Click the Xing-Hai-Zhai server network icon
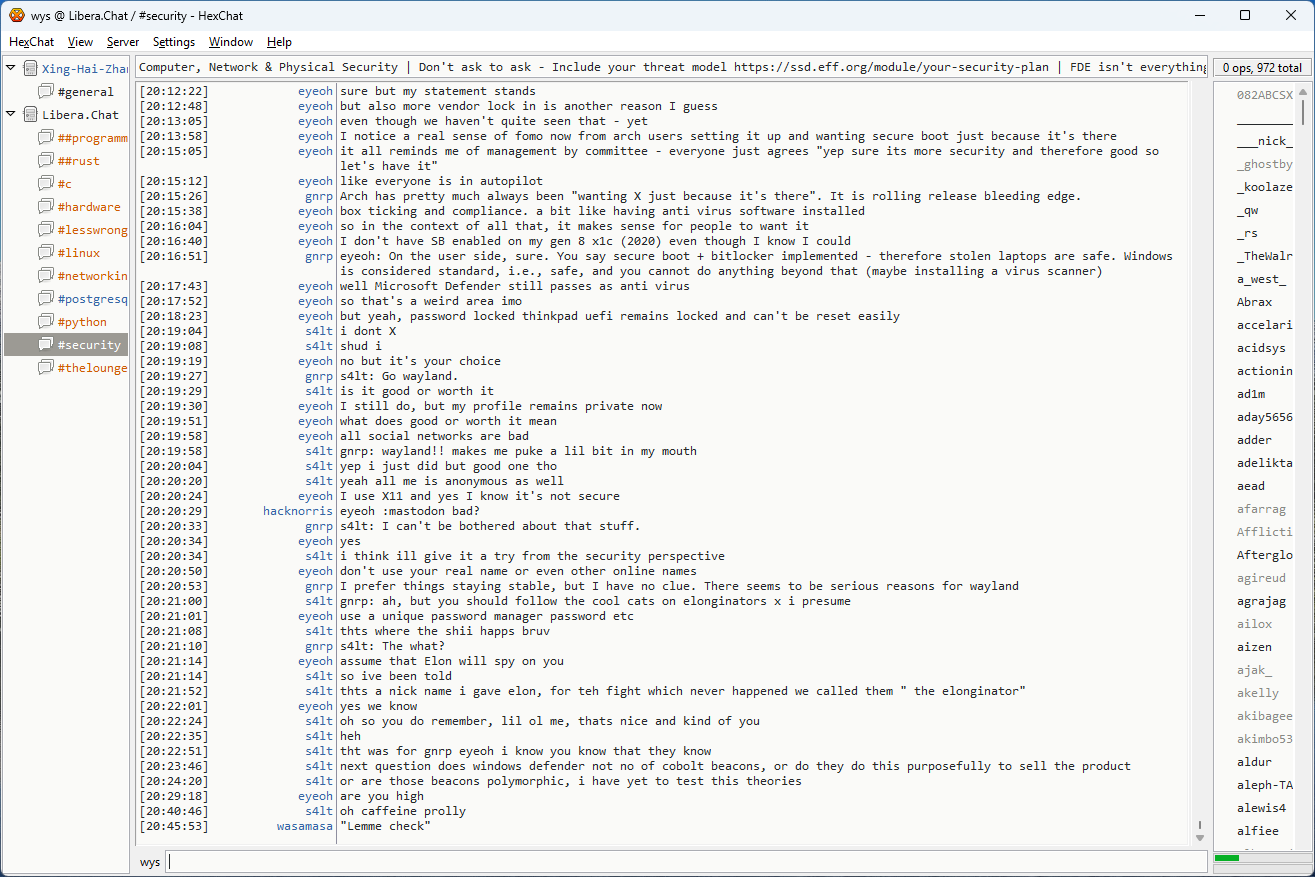The height and width of the screenshot is (877, 1315). click(30, 68)
